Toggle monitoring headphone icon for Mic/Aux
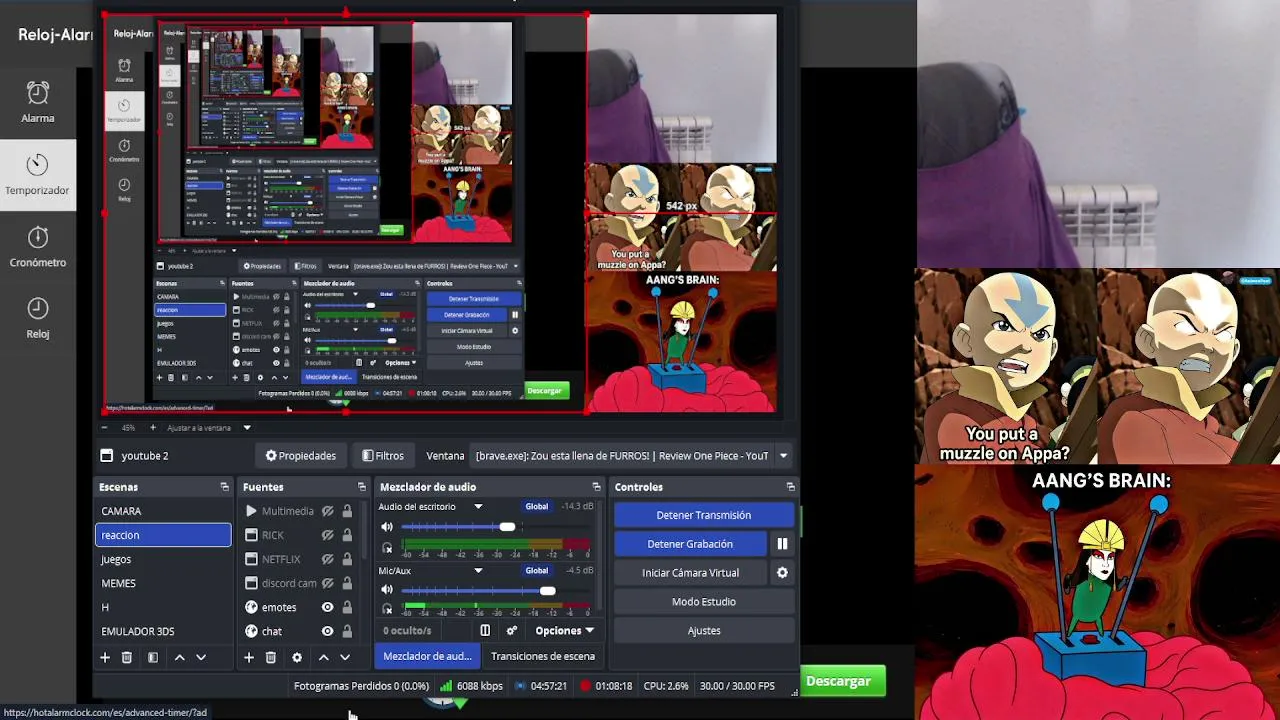 tap(387, 609)
